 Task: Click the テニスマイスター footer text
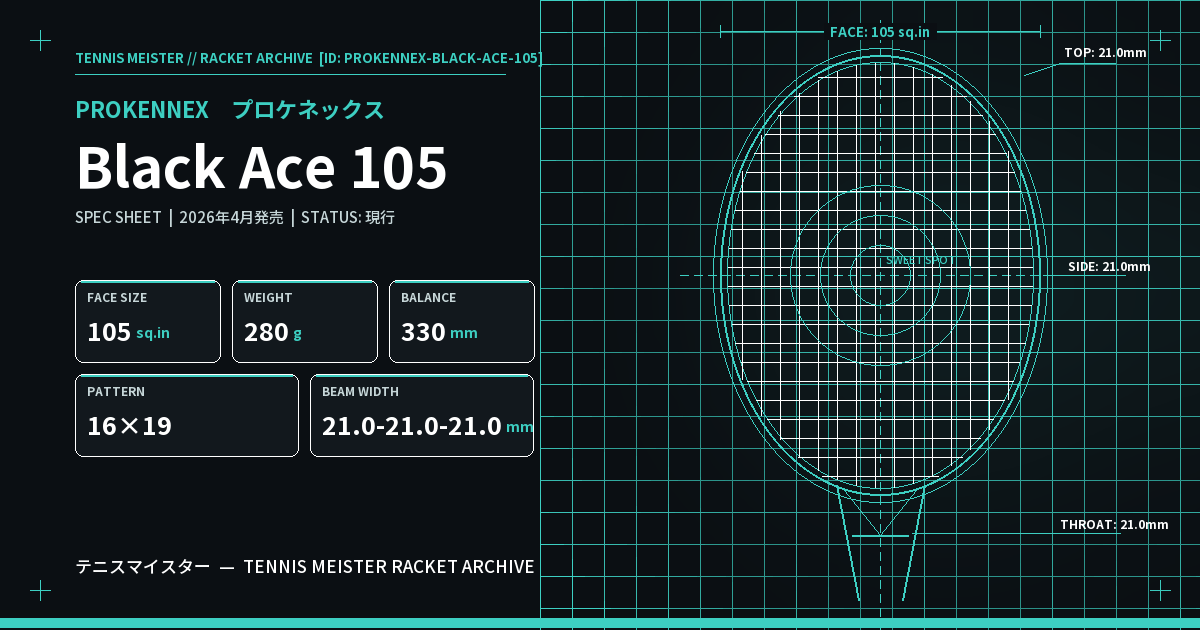[143, 567]
